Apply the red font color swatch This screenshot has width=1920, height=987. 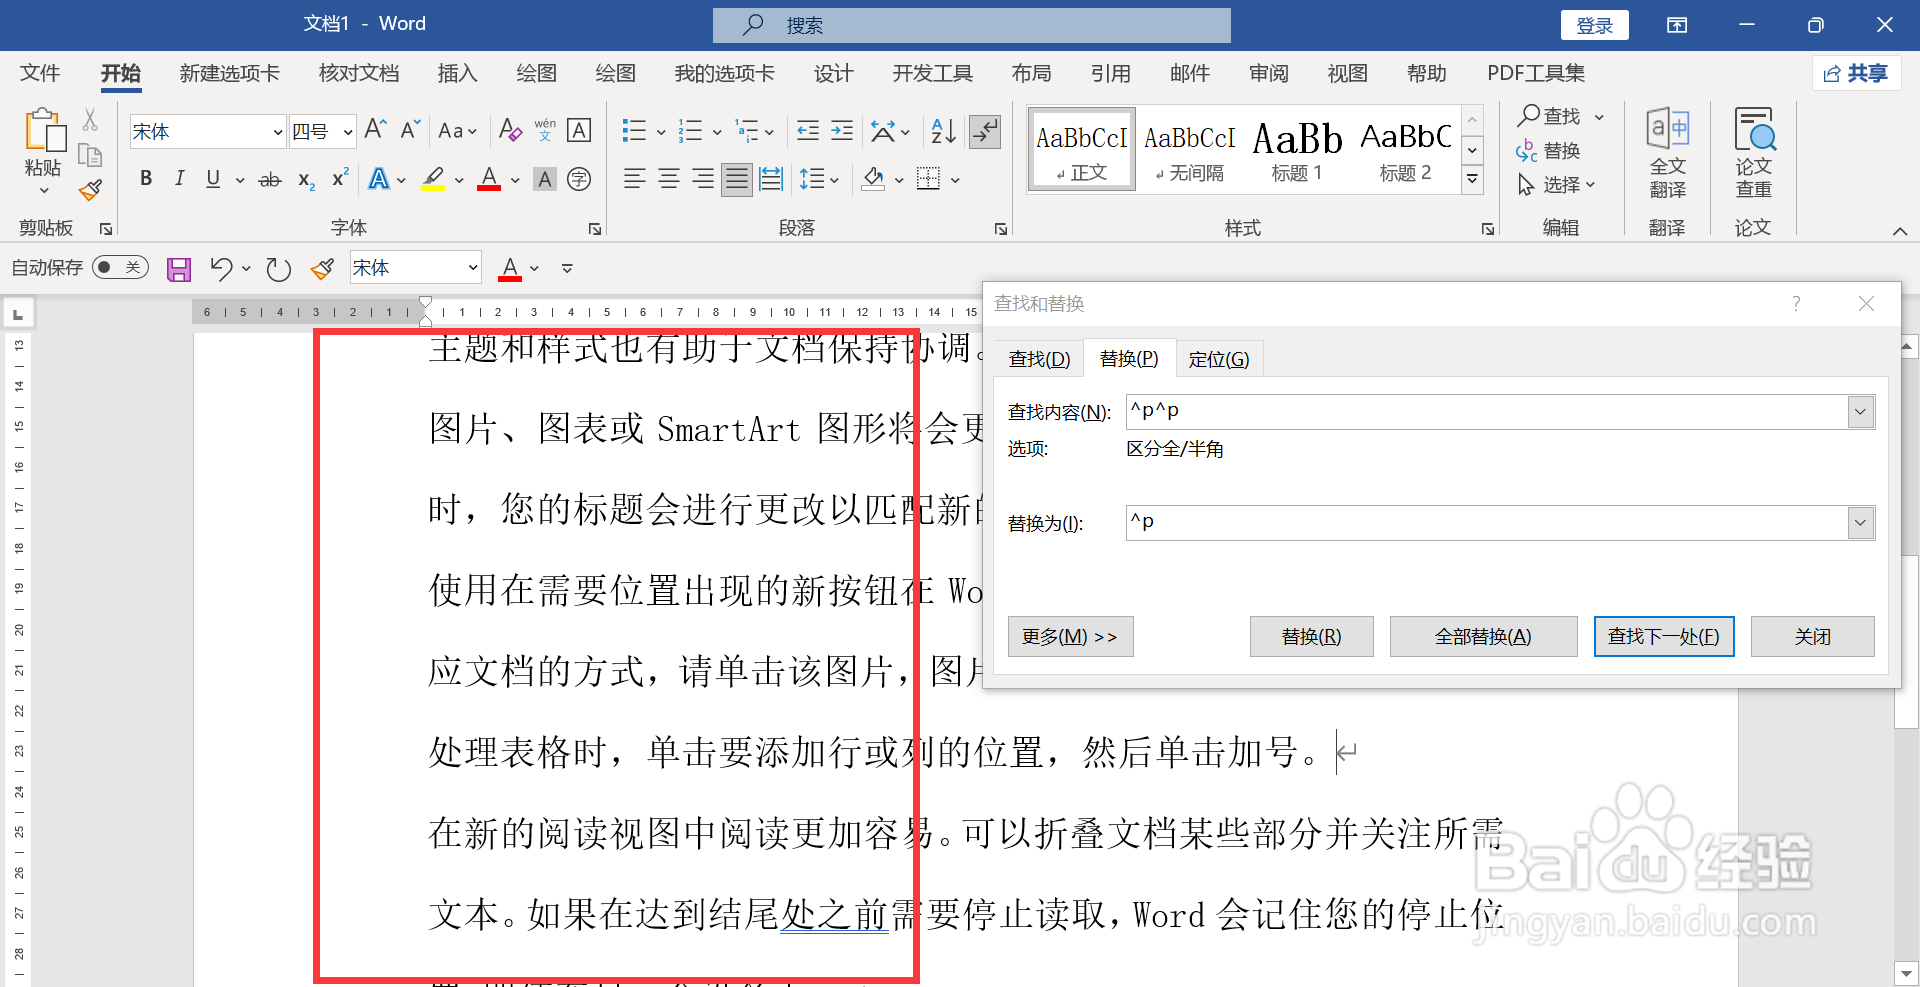(x=489, y=179)
